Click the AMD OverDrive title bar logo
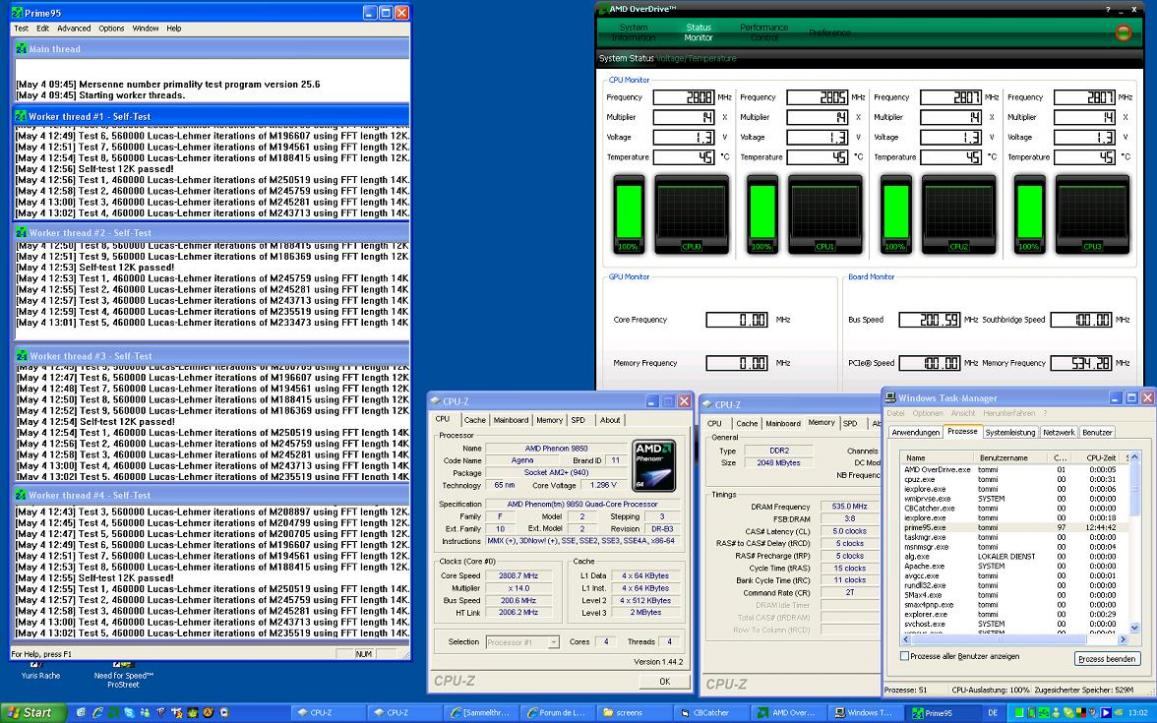1157x723 pixels. [603, 10]
